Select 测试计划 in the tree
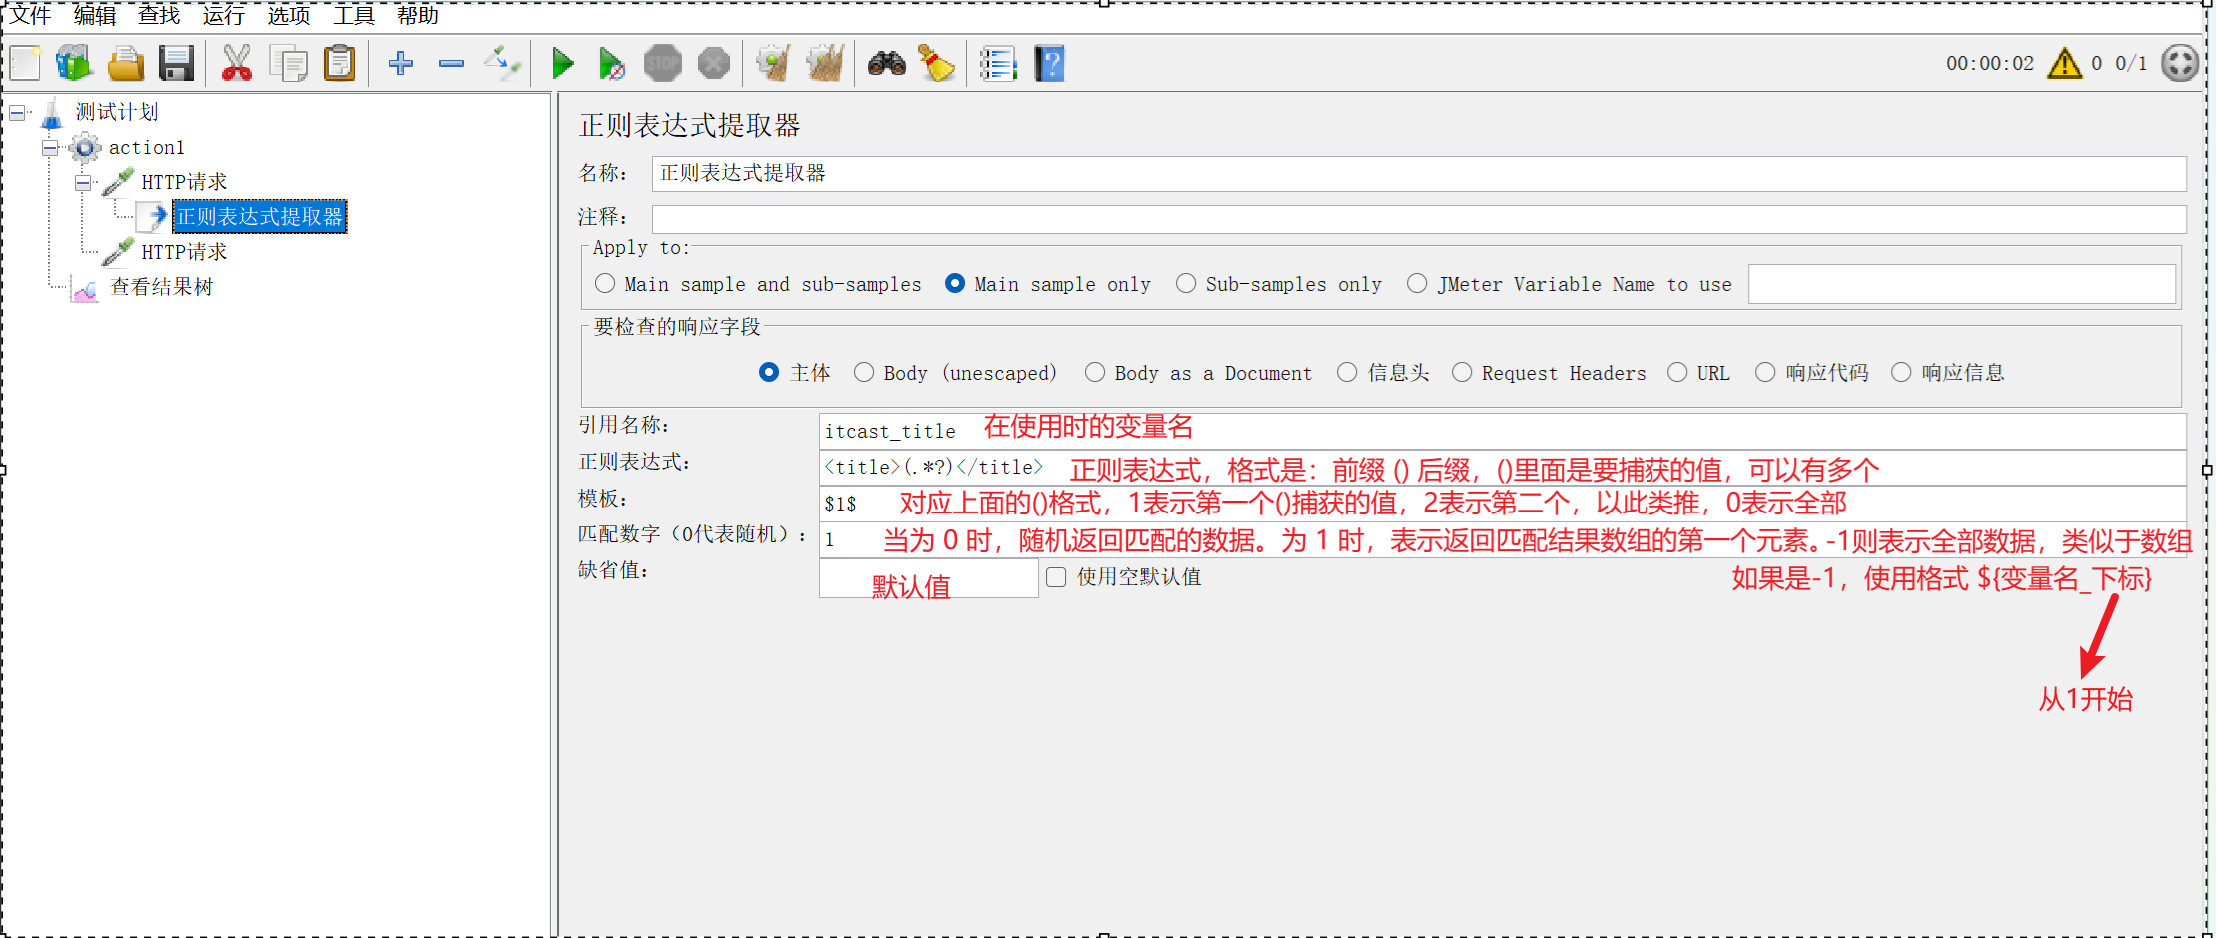 (117, 112)
